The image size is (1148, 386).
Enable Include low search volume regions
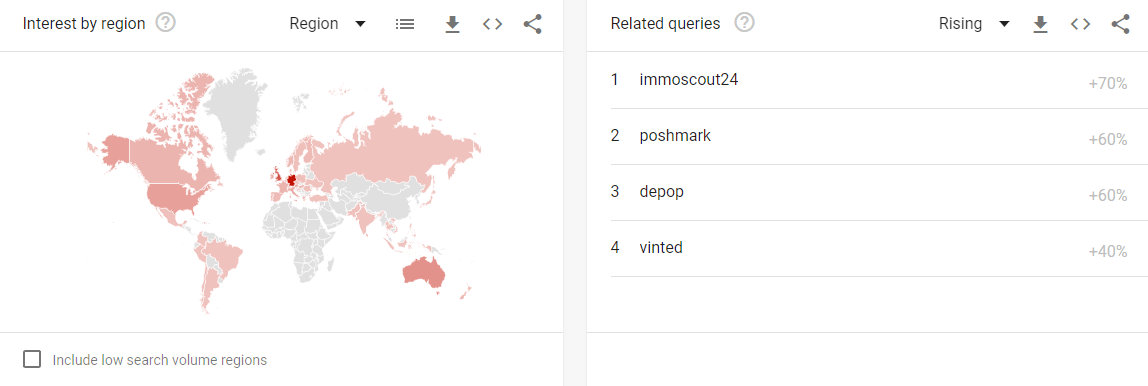32,360
